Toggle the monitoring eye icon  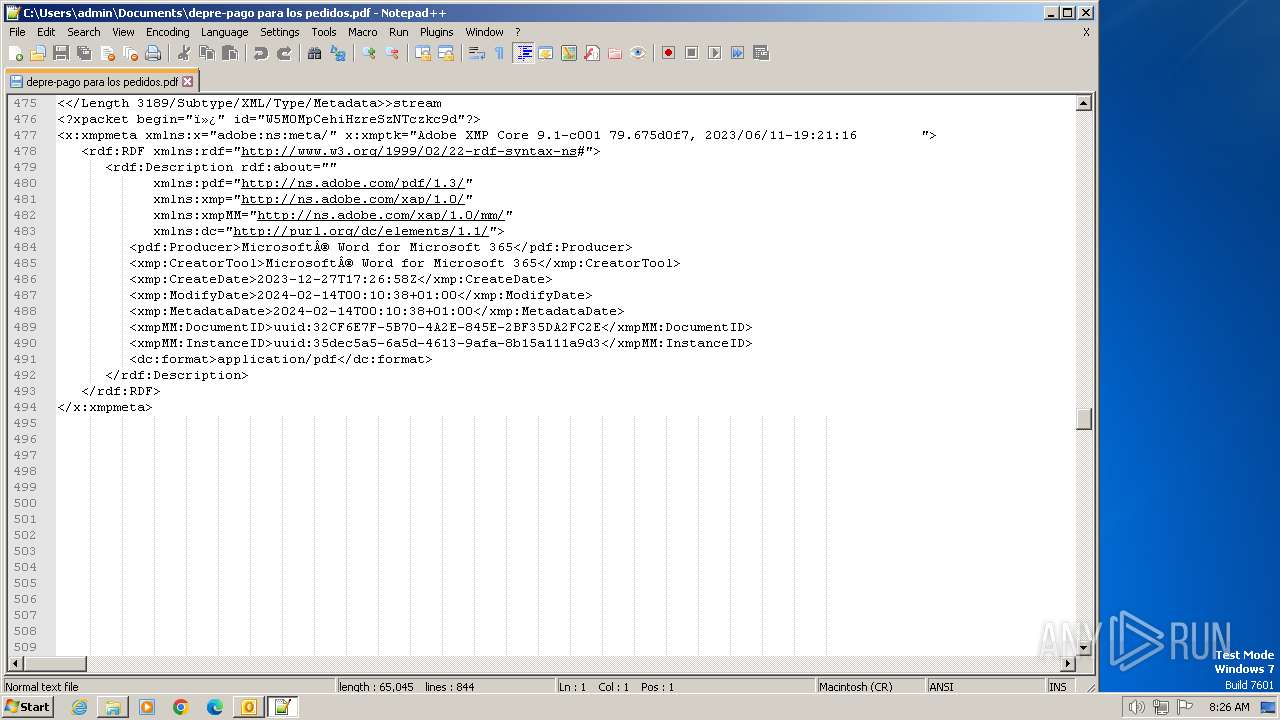[638, 53]
